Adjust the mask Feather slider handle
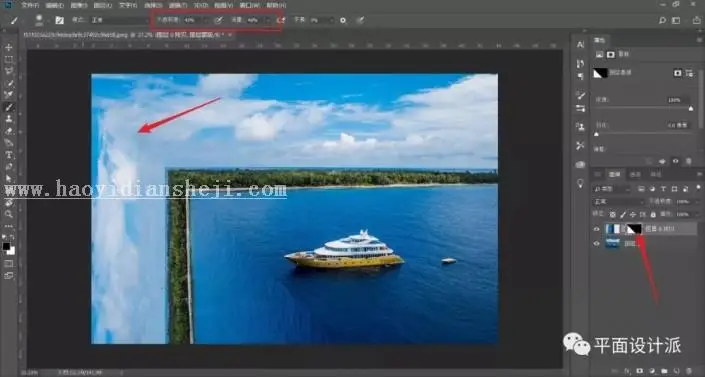Image resolution: width=705 pixels, height=377 pixels. tap(597, 134)
